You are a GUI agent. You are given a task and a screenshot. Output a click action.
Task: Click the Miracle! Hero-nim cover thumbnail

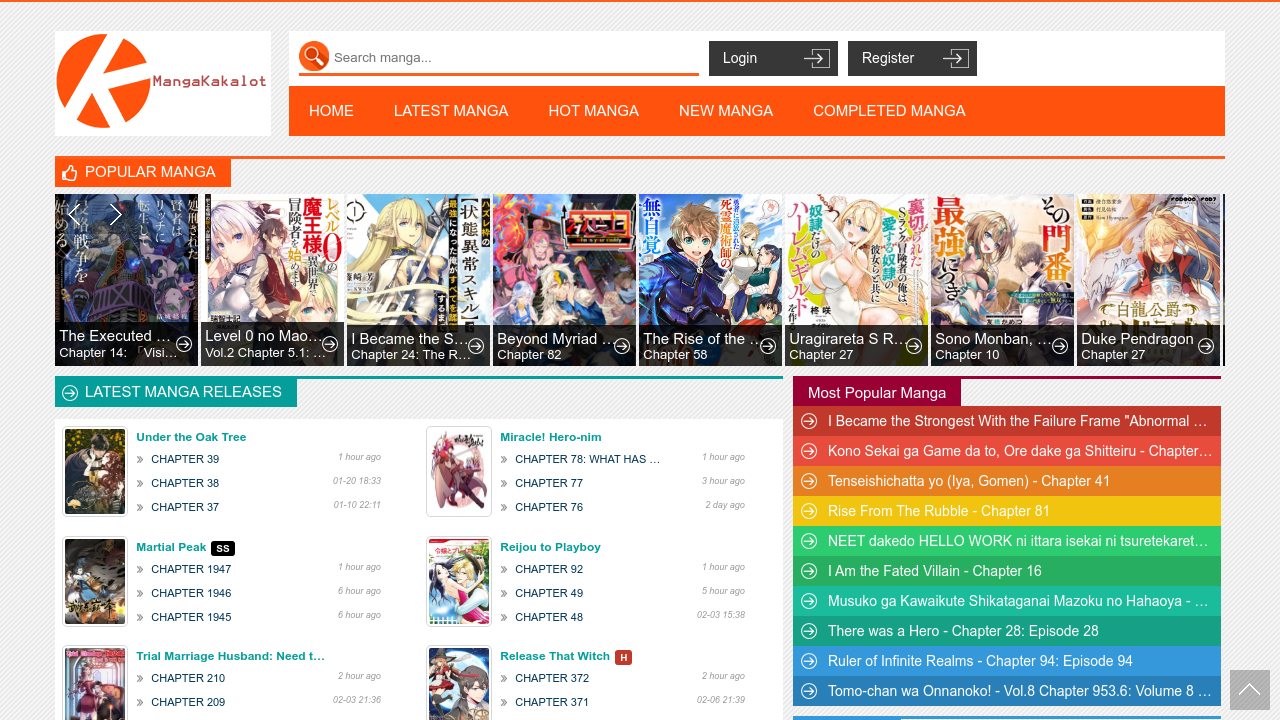(x=459, y=471)
